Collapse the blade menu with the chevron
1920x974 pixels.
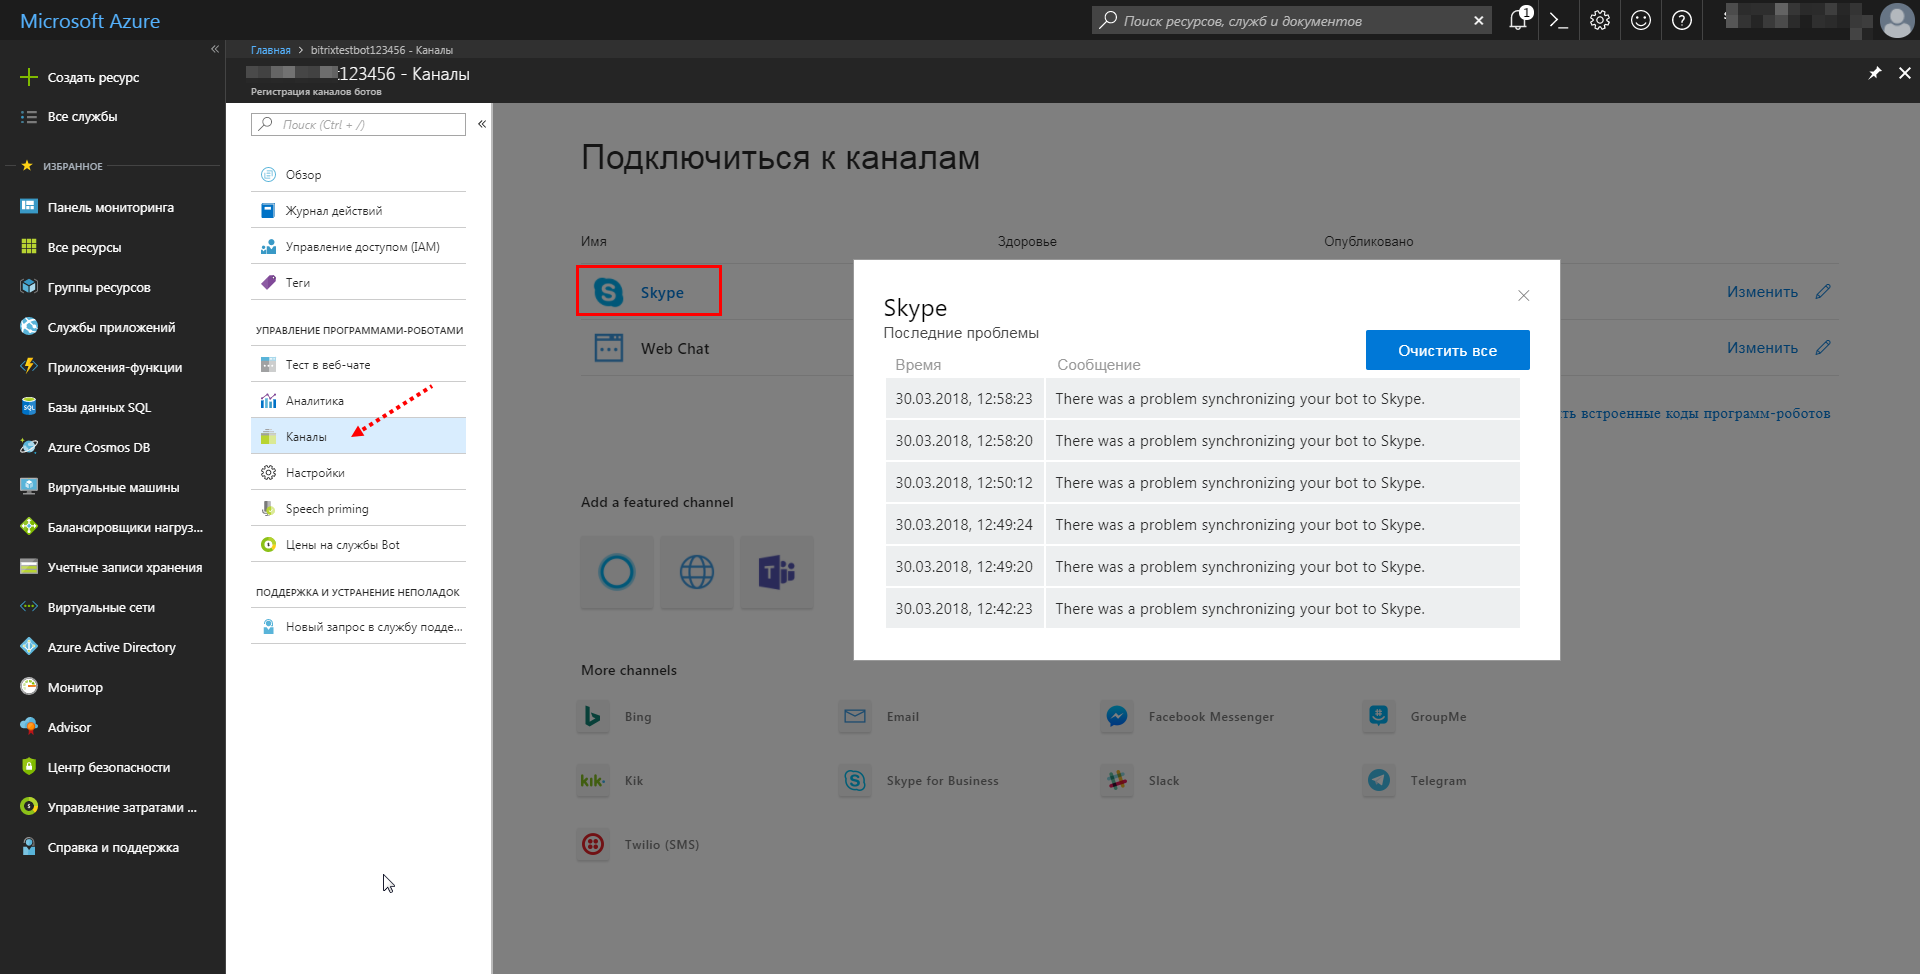pyautogui.click(x=481, y=122)
